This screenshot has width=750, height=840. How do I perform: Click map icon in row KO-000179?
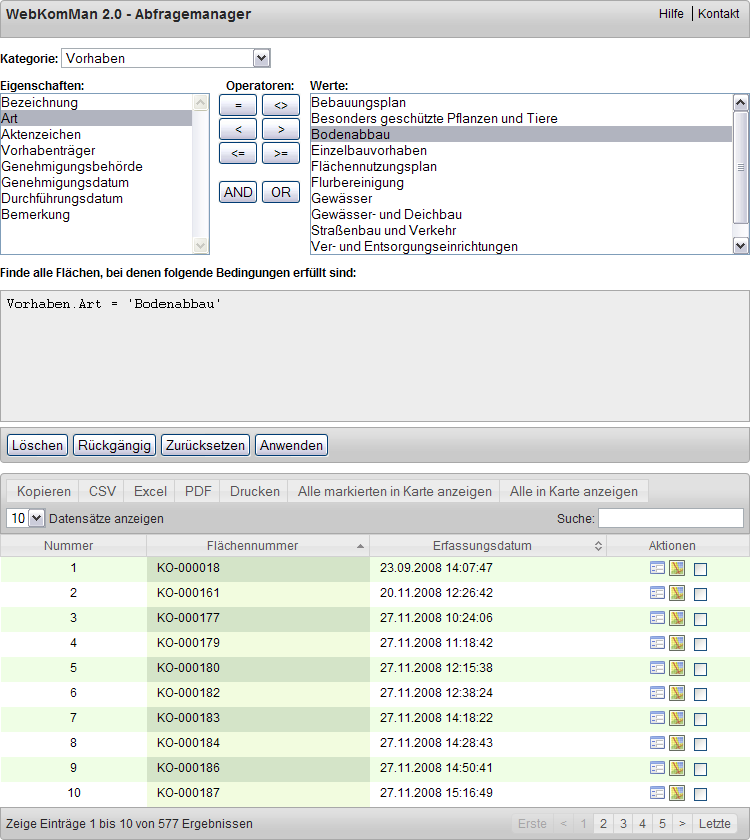[x=677, y=643]
